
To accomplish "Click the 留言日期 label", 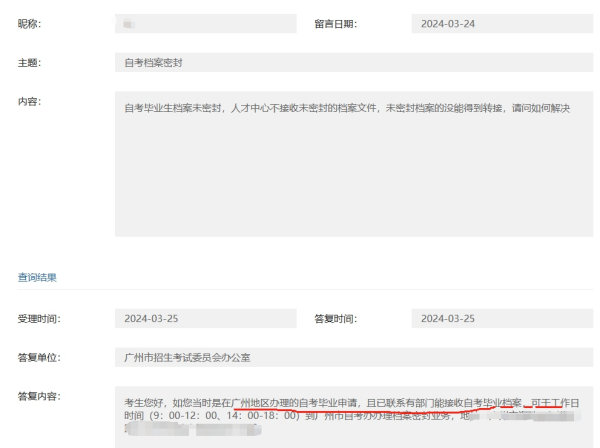I will point(335,24).
